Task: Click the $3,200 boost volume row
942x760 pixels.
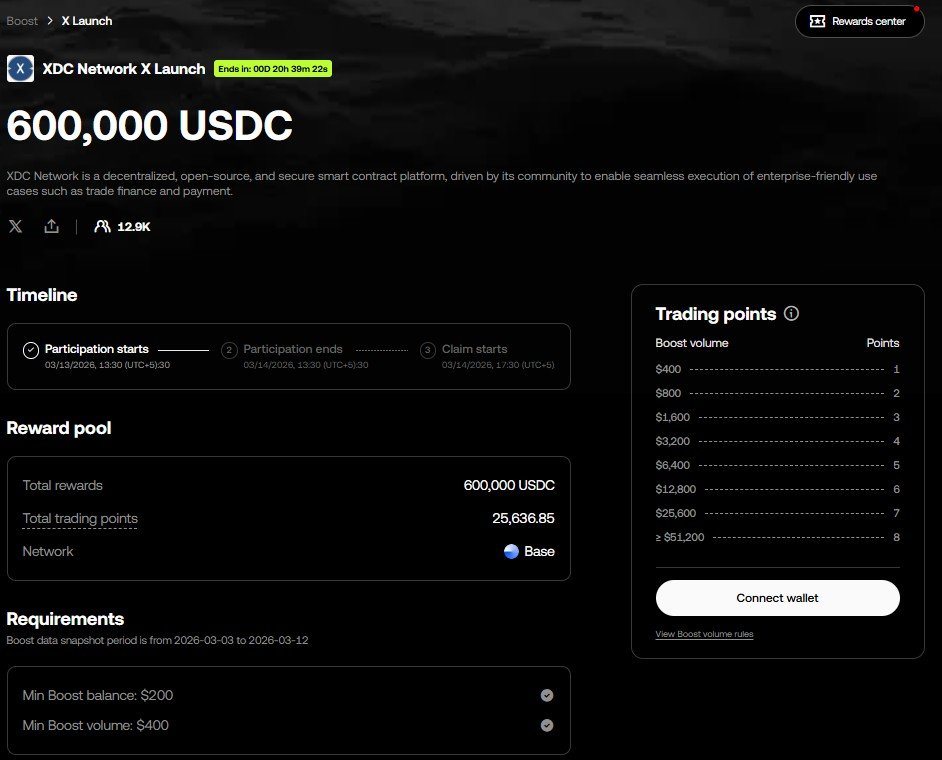Action: (777, 441)
